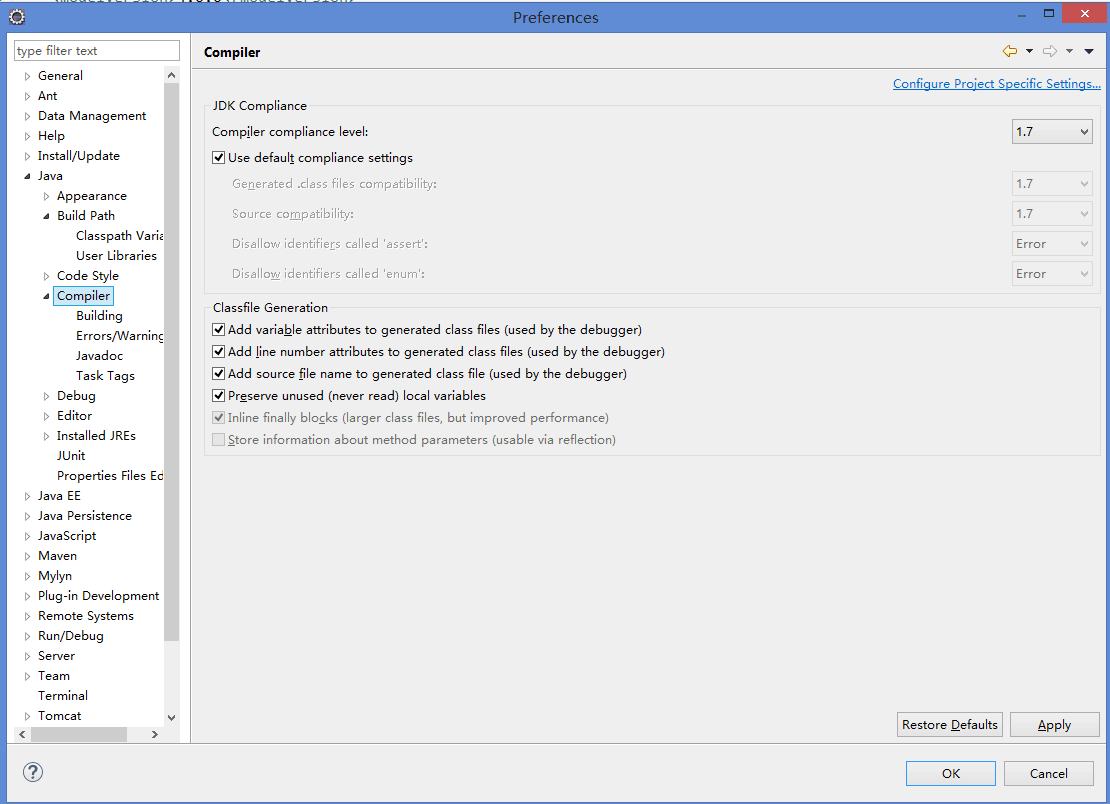Collapse the Build Path node
The height and width of the screenshot is (804, 1110).
tap(47, 216)
